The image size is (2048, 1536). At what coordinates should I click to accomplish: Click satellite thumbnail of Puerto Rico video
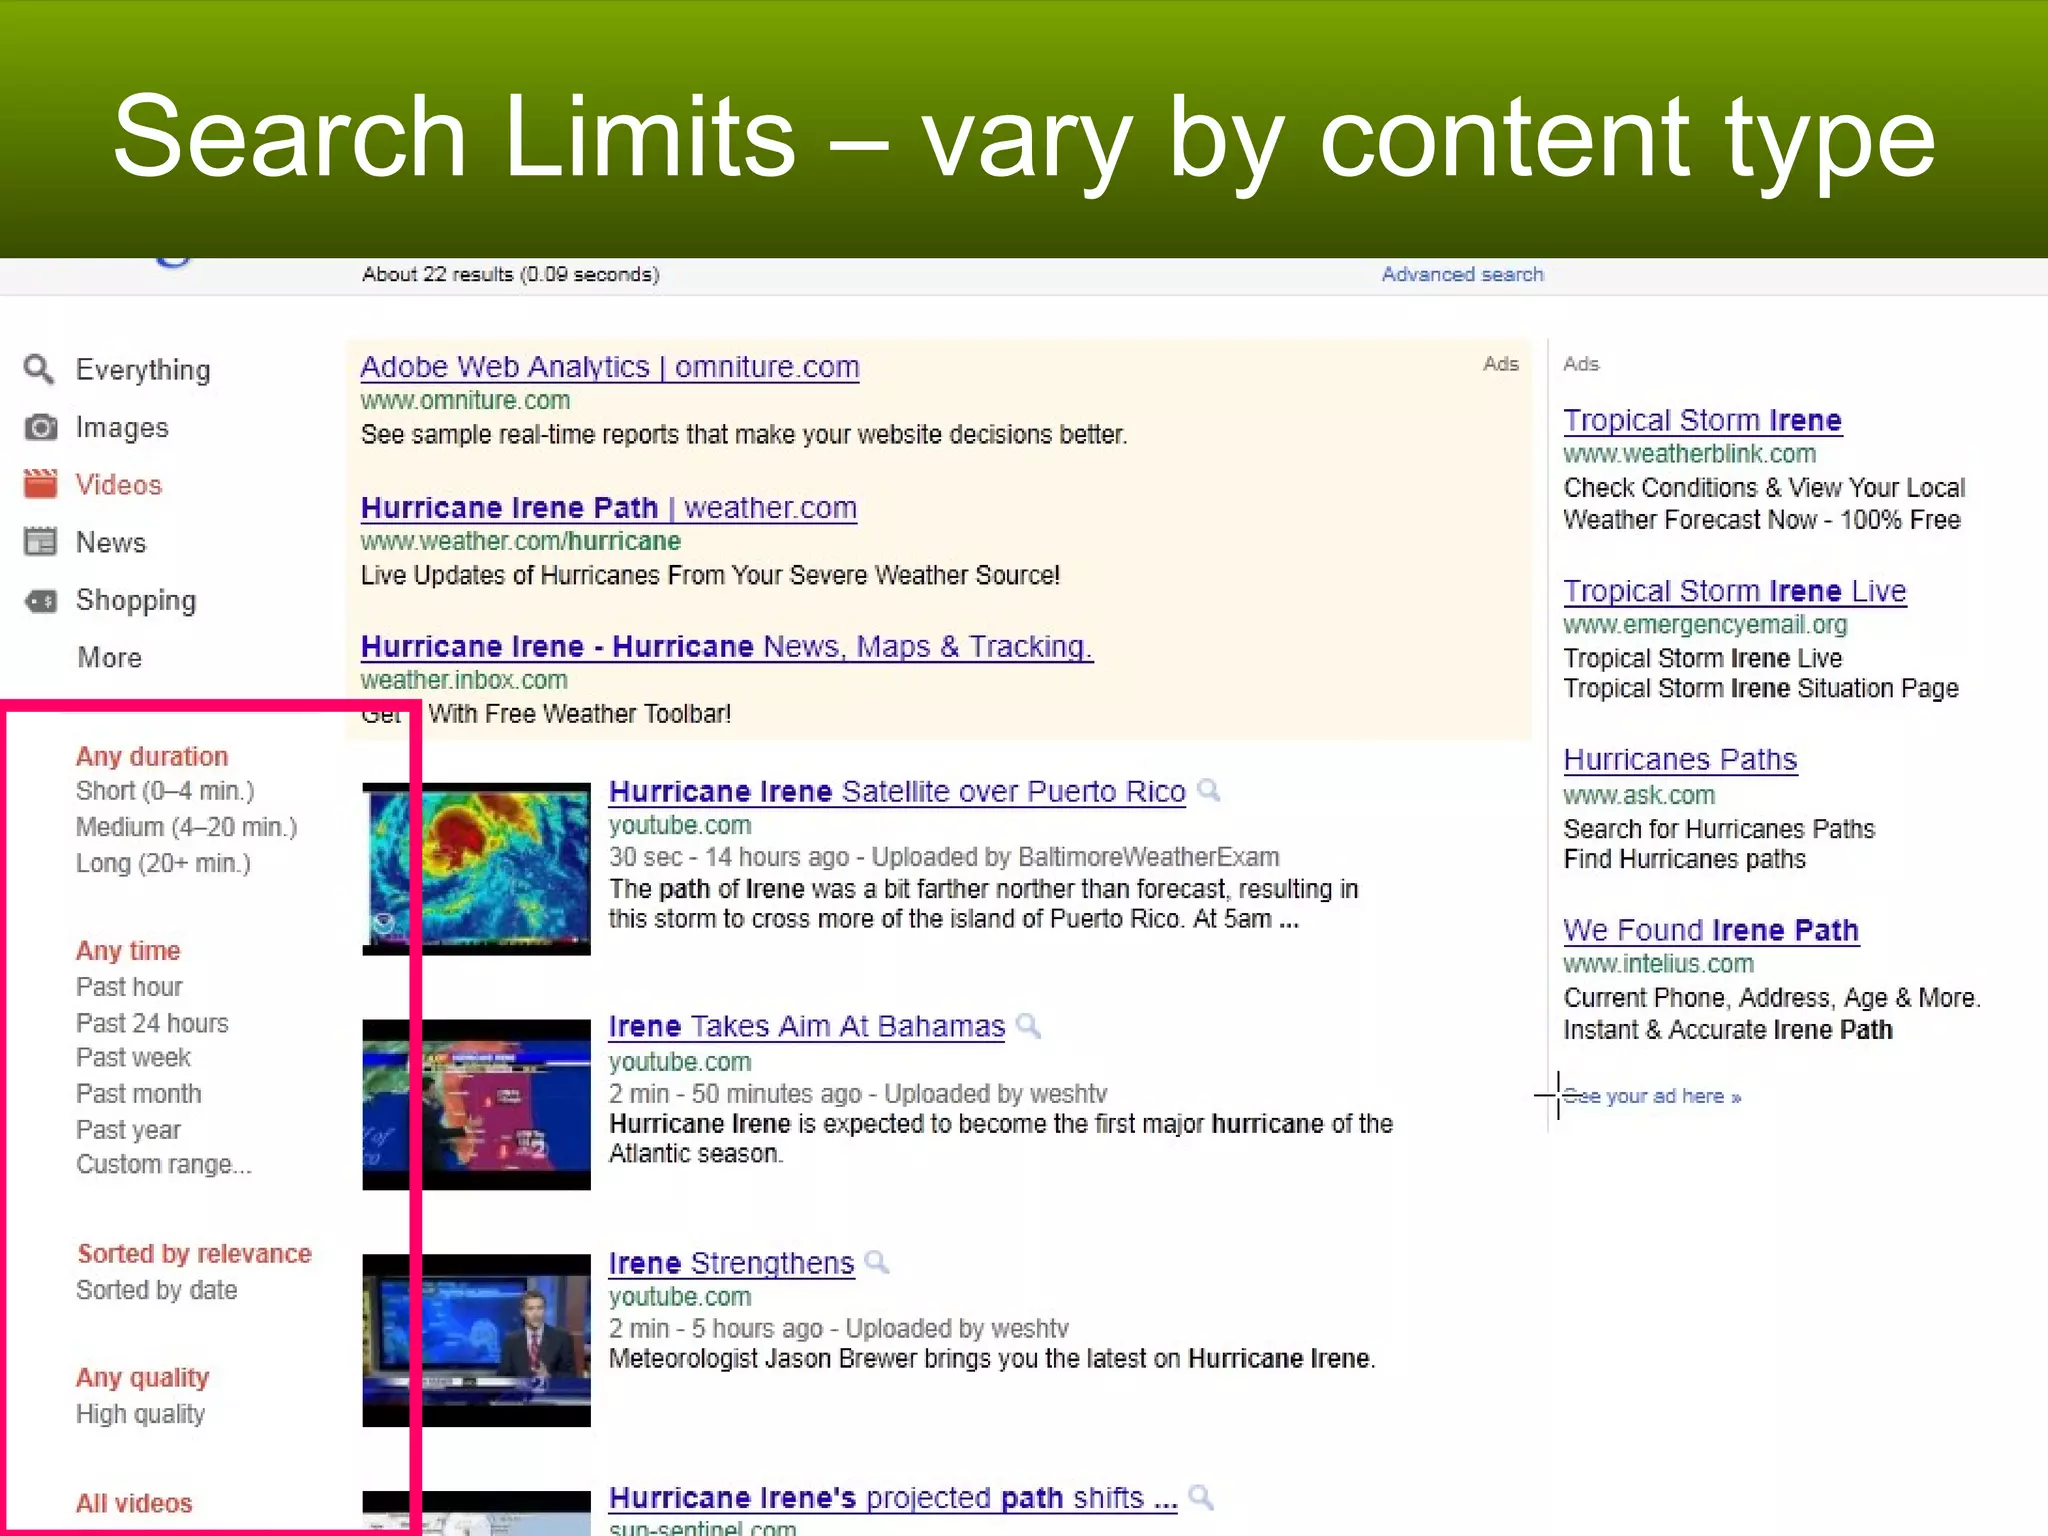coord(476,869)
